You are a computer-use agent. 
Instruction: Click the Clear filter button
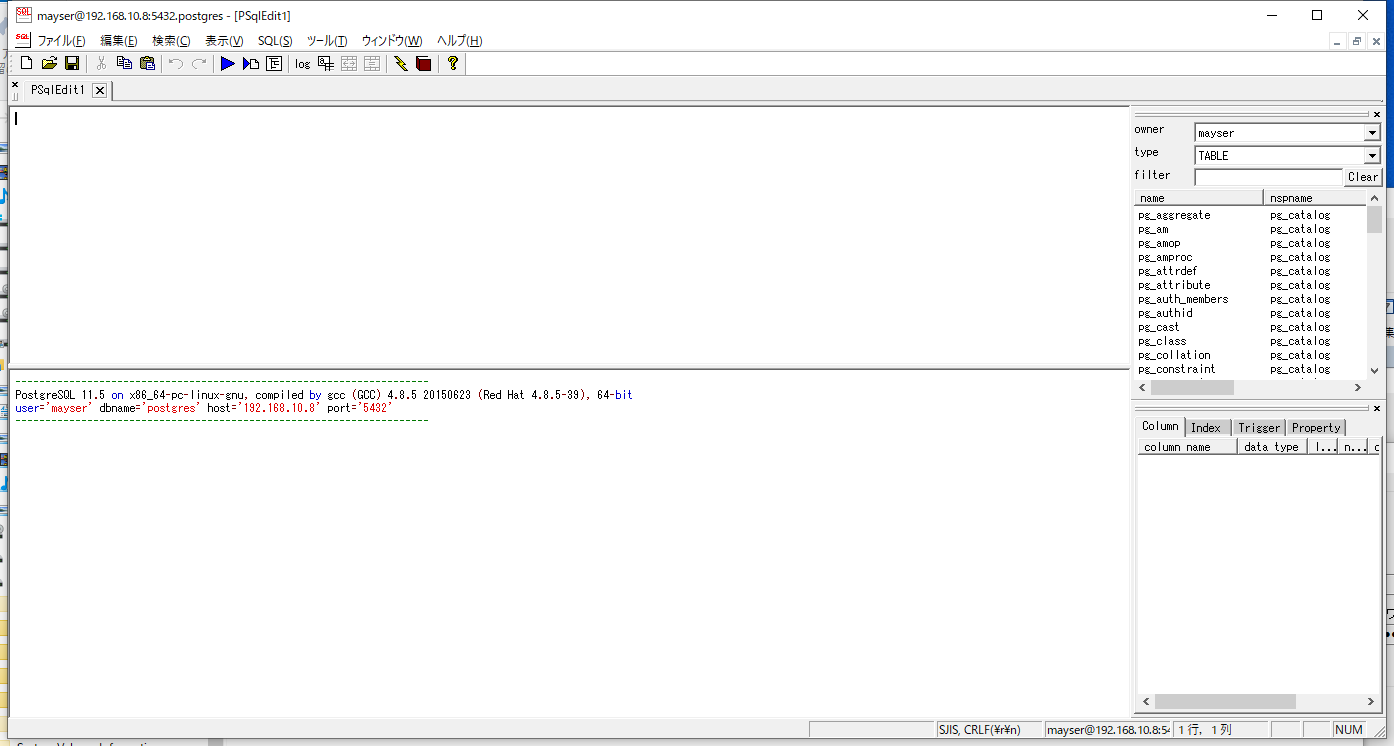[1363, 177]
